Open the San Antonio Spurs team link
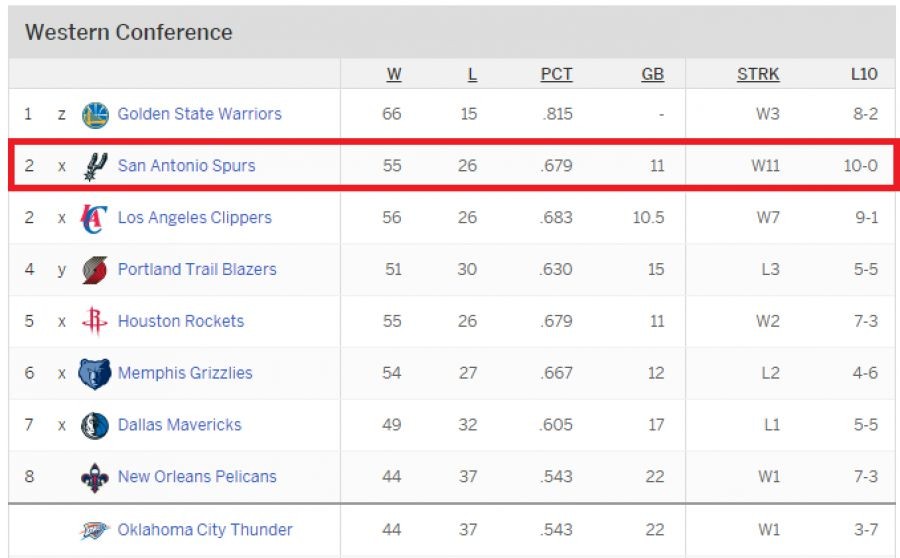Viewport: 900px width, 558px height. 187,165
